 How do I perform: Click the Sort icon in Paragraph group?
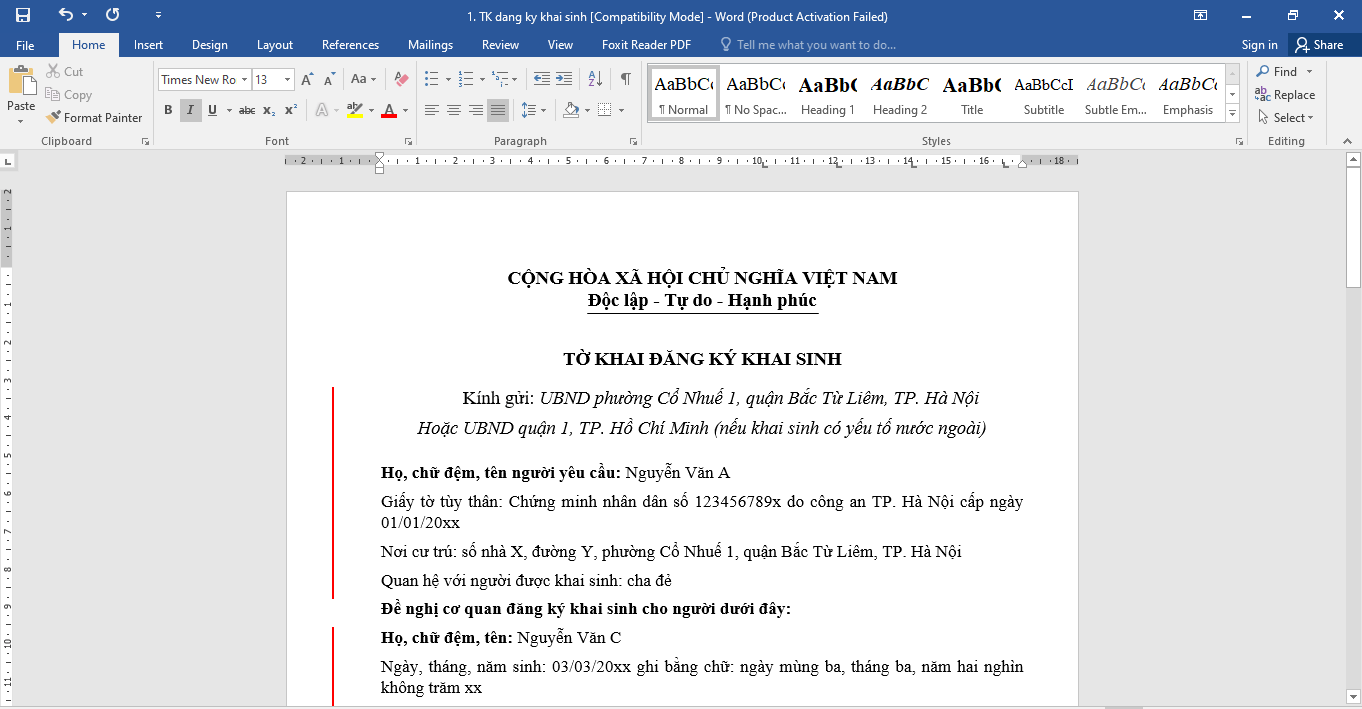pyautogui.click(x=595, y=79)
